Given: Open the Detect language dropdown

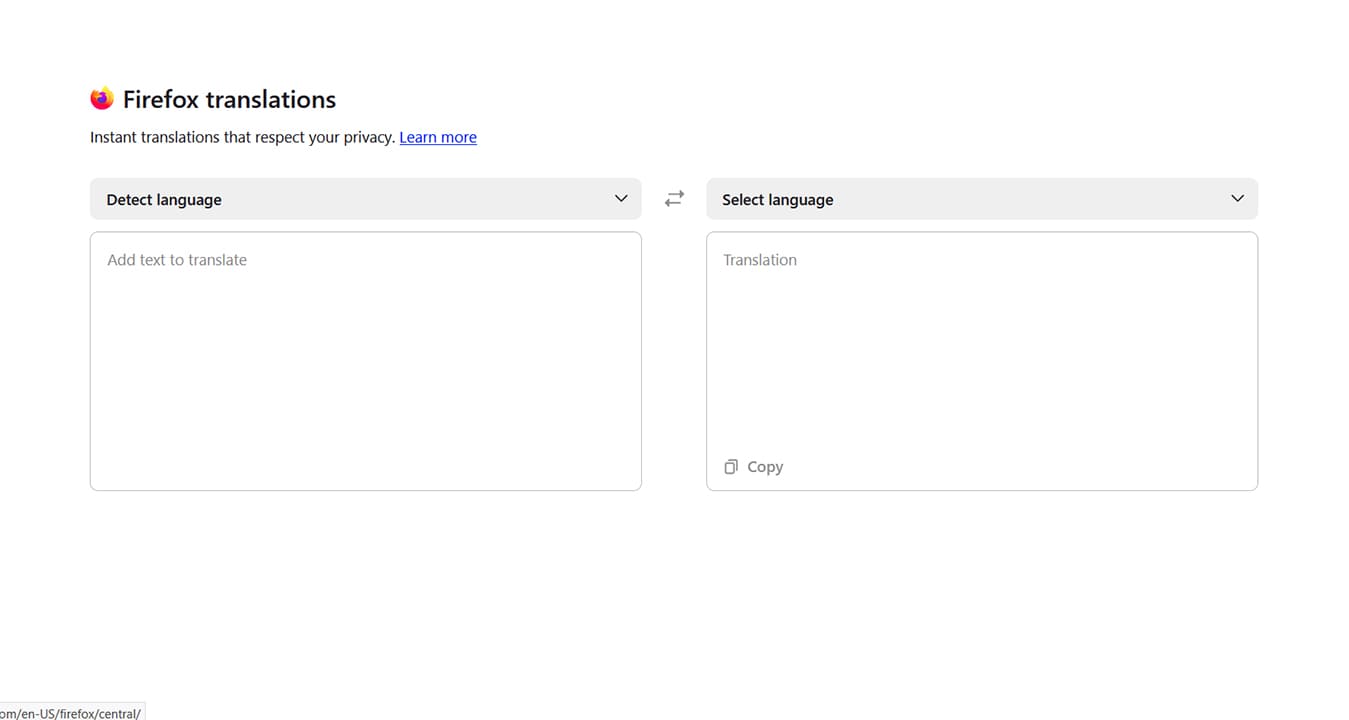Looking at the screenshot, I should point(366,199).
